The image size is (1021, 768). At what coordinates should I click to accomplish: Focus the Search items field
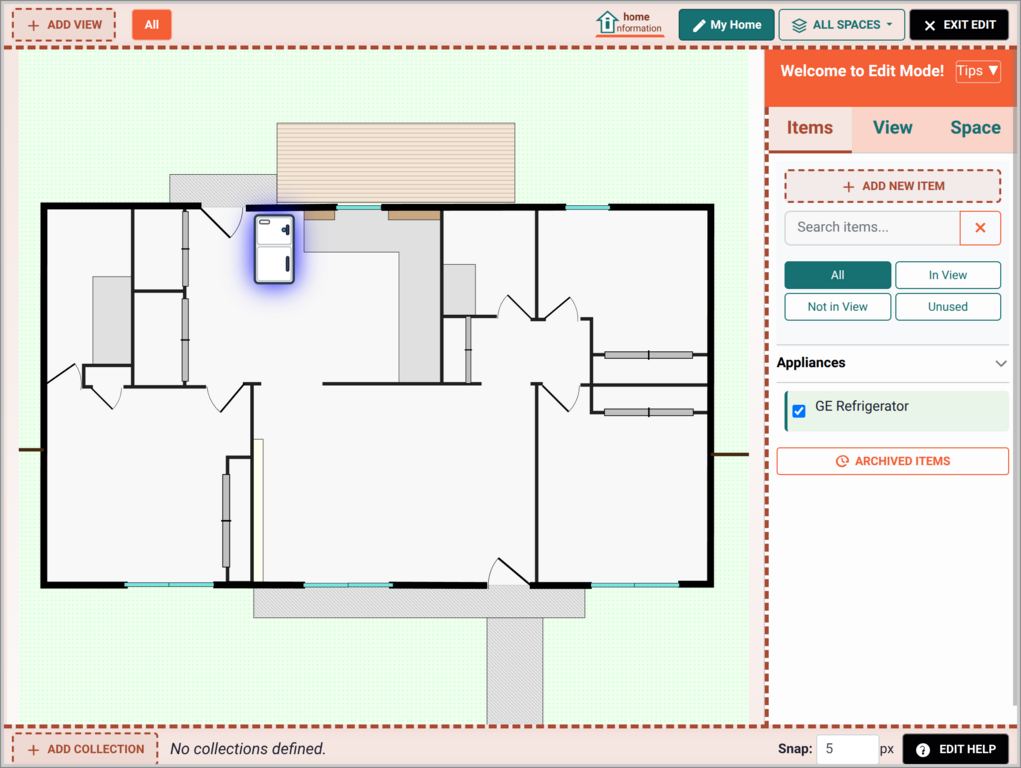[872, 228]
